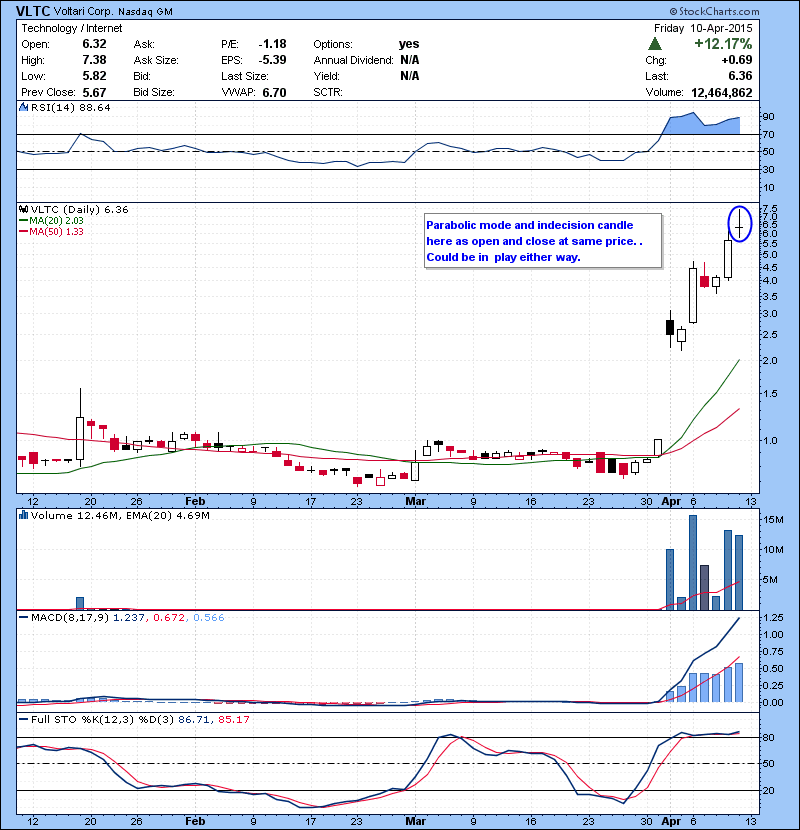This screenshot has height=830, width=800.
Task: Click the Options value yes
Action: (x=409, y=44)
